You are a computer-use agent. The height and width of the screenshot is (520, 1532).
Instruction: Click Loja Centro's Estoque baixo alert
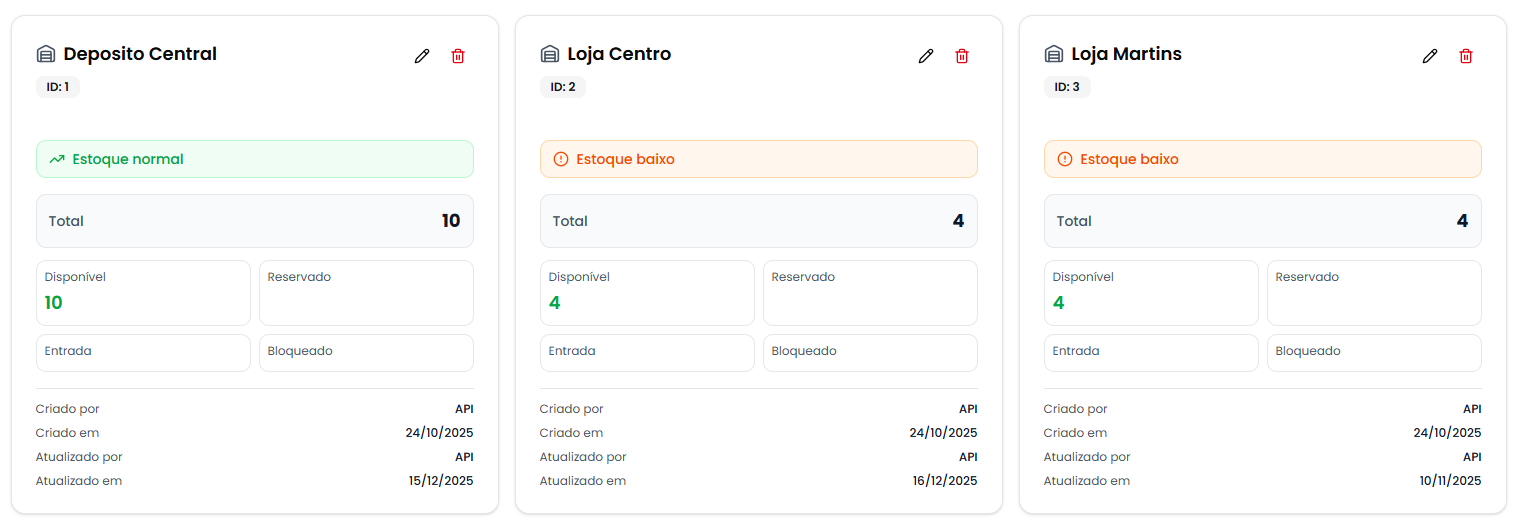(759, 159)
